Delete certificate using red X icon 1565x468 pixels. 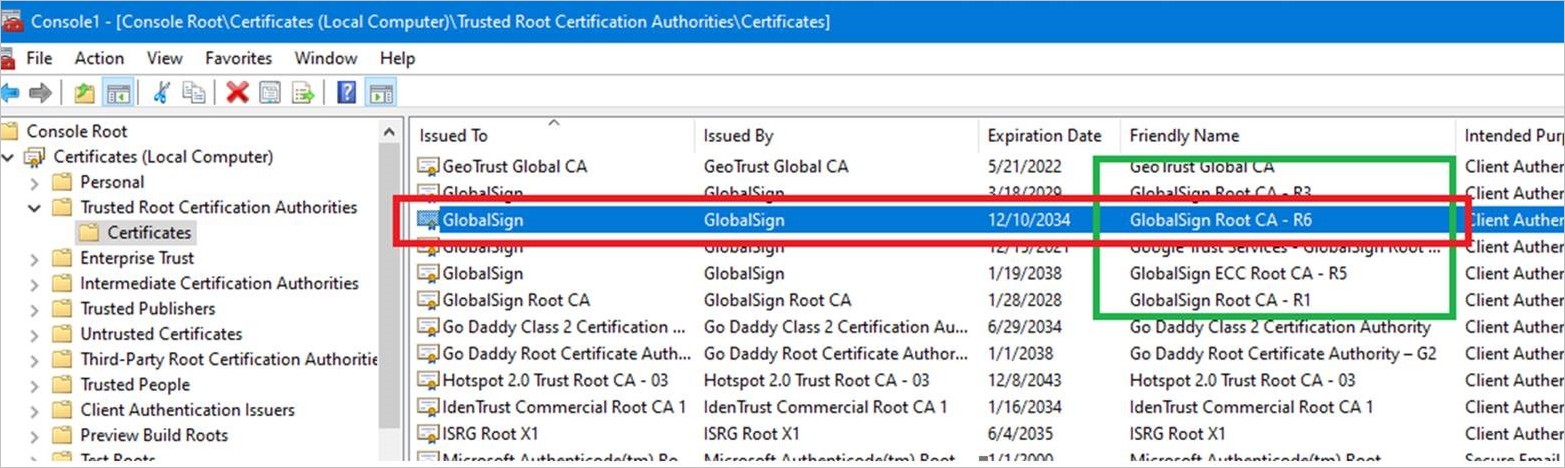[x=237, y=93]
